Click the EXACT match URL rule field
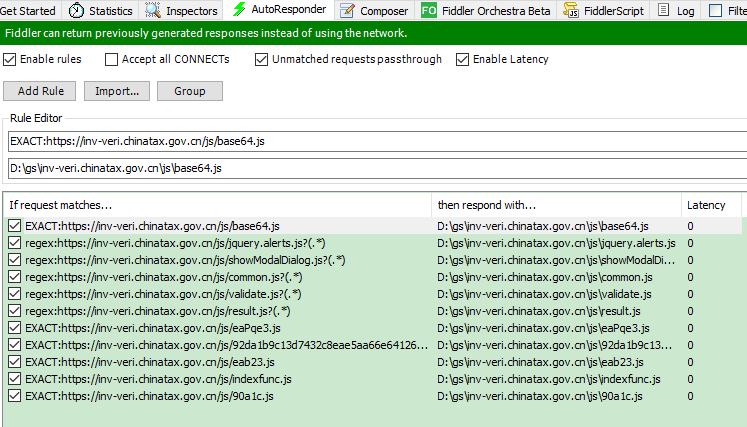This screenshot has height=427, width=747. (x=377, y=142)
